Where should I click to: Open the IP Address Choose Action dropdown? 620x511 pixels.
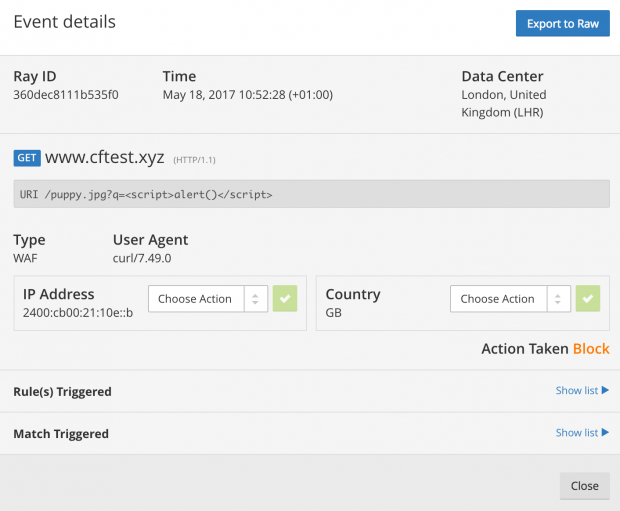point(208,299)
